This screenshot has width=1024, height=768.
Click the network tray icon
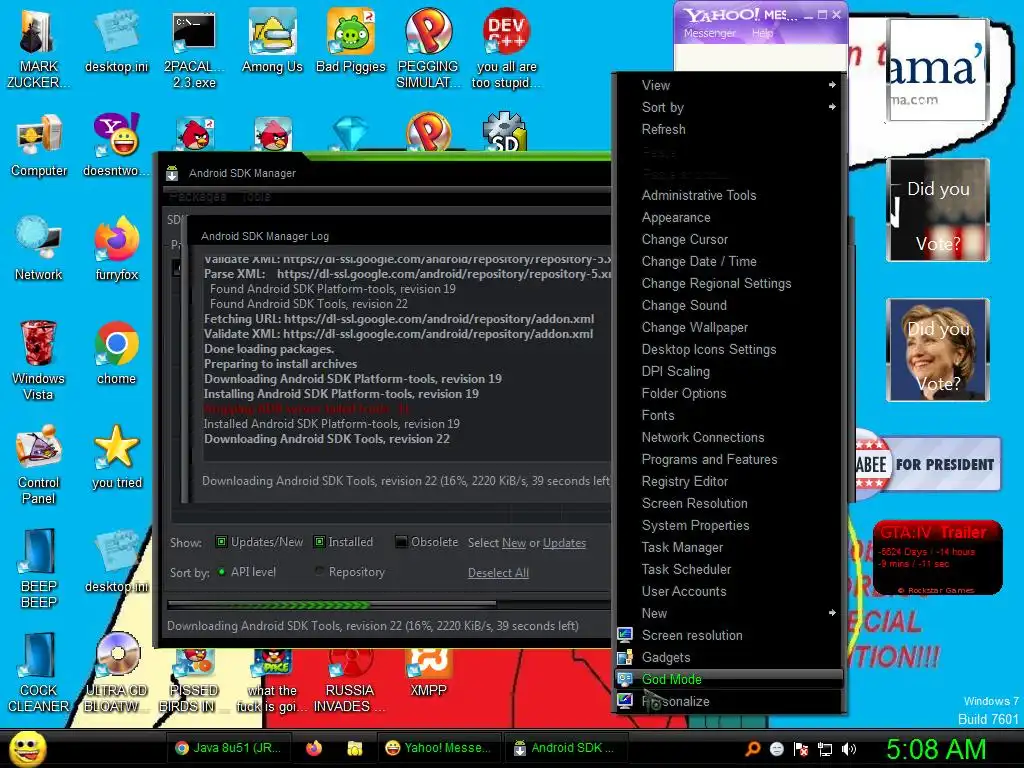pyautogui.click(x=825, y=749)
